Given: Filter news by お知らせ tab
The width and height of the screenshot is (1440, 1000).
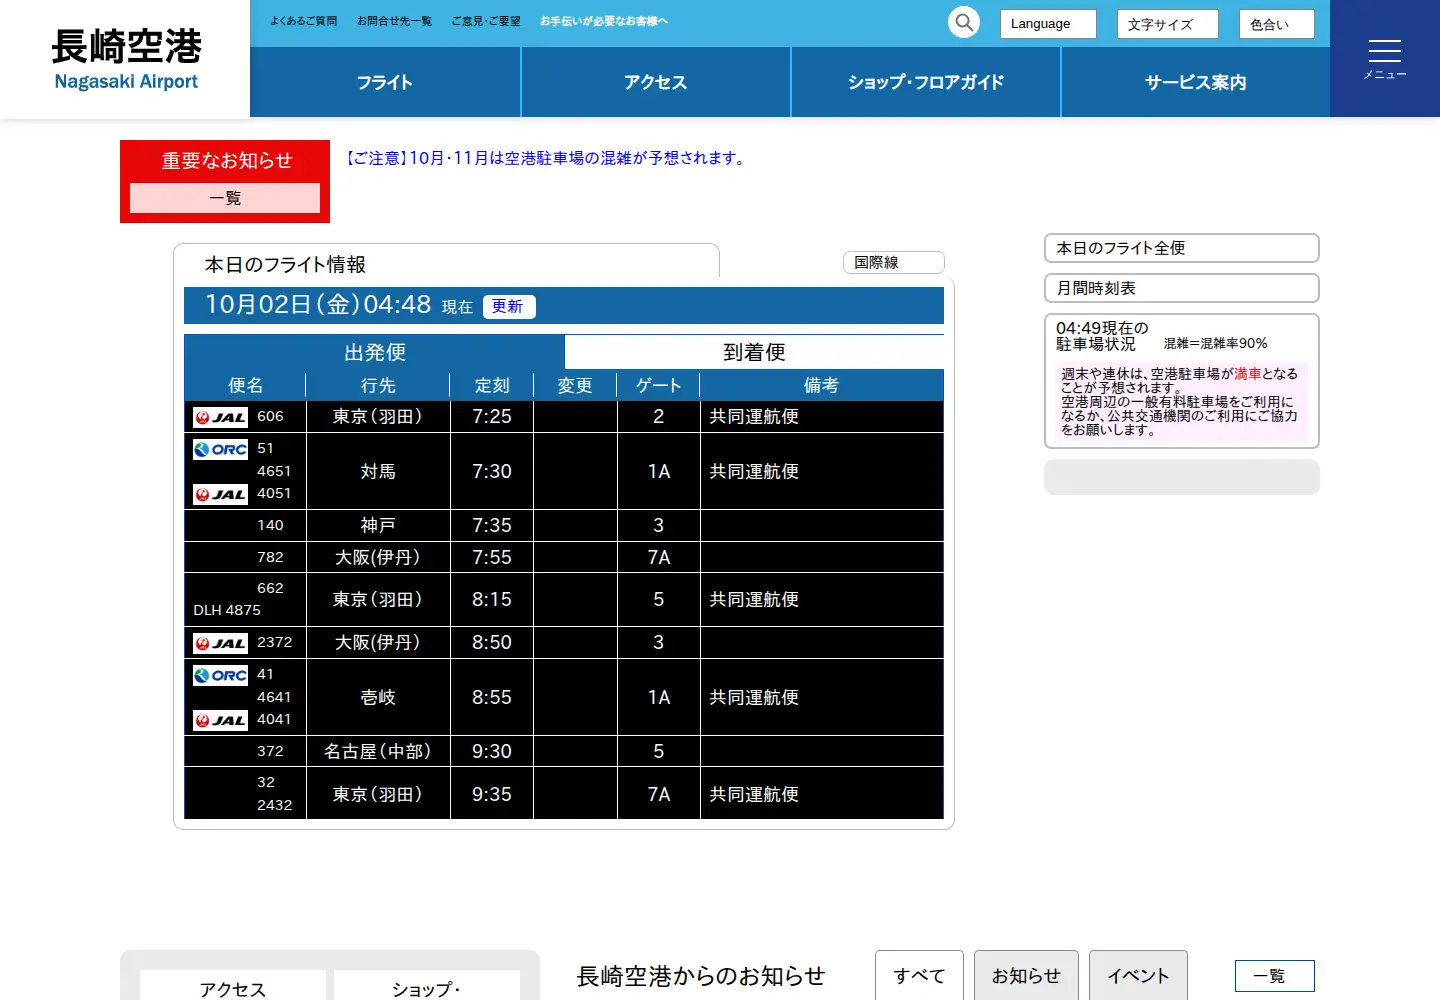Looking at the screenshot, I should coord(1026,975).
